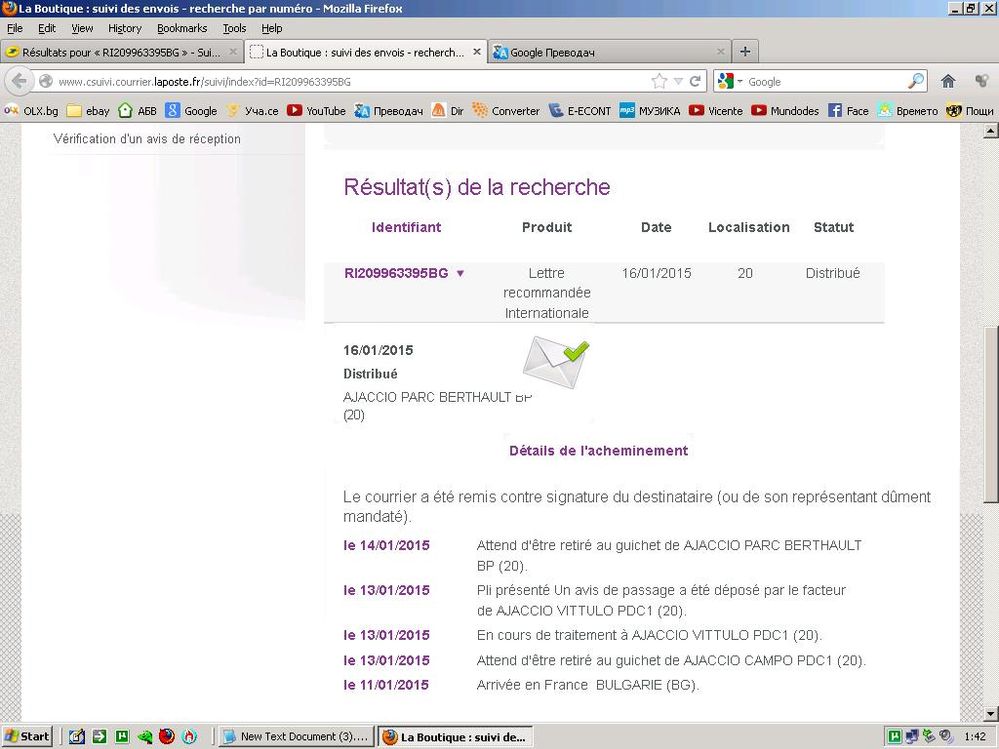The width and height of the screenshot is (999, 749).
Task: Open the Windows Start menu
Action: (27, 736)
